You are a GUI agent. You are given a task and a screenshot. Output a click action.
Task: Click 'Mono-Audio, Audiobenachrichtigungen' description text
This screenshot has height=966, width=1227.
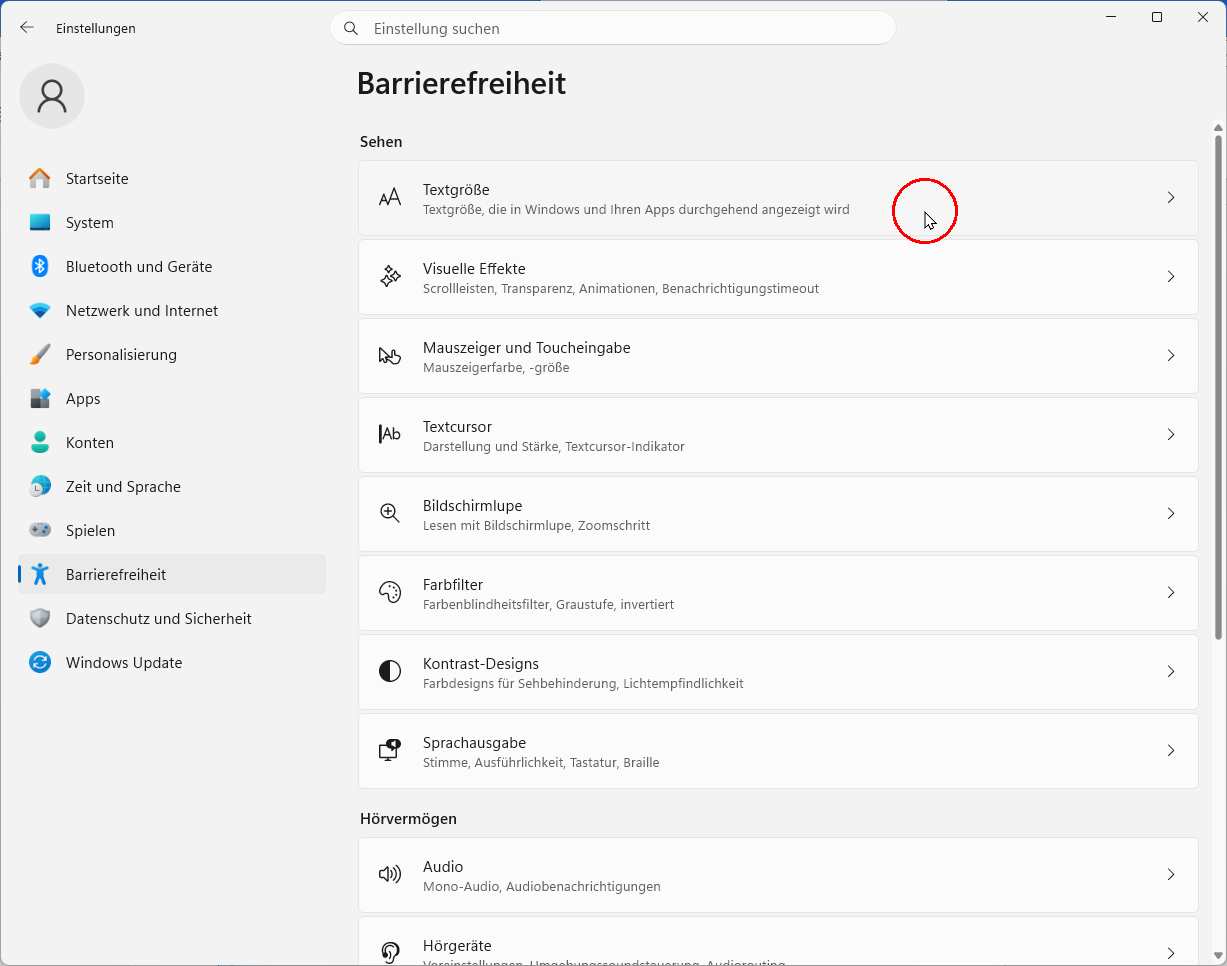542,886
